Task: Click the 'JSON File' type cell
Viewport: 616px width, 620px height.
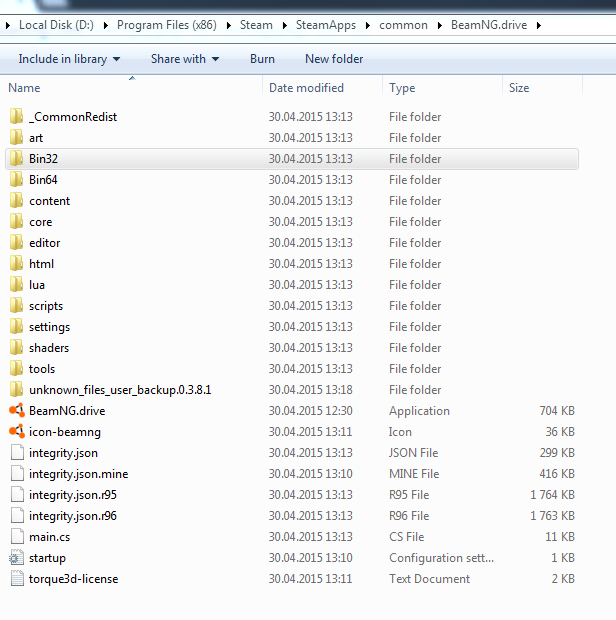Action: click(414, 453)
